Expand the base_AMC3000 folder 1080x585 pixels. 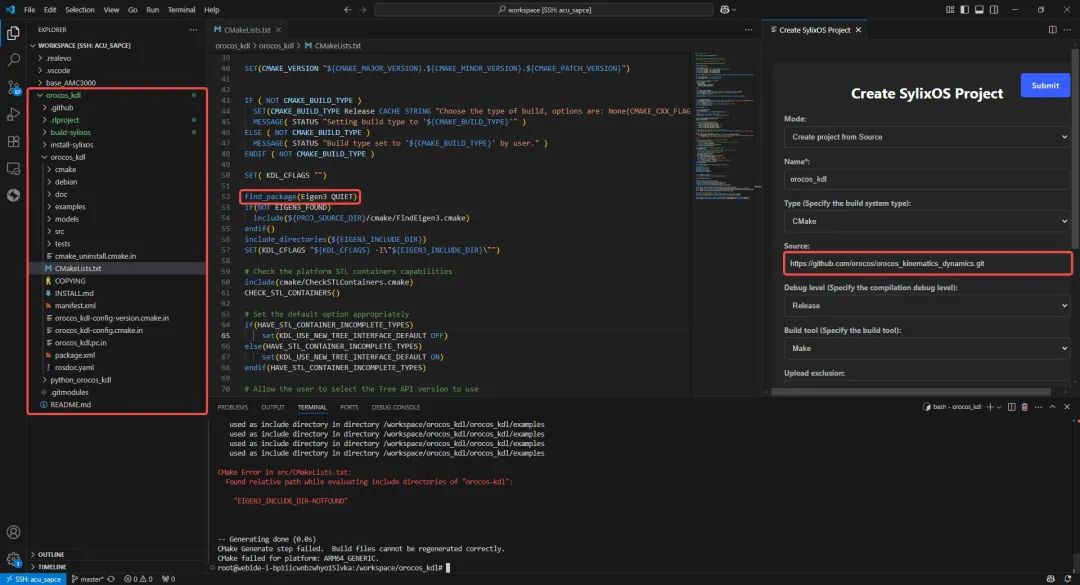[70, 83]
